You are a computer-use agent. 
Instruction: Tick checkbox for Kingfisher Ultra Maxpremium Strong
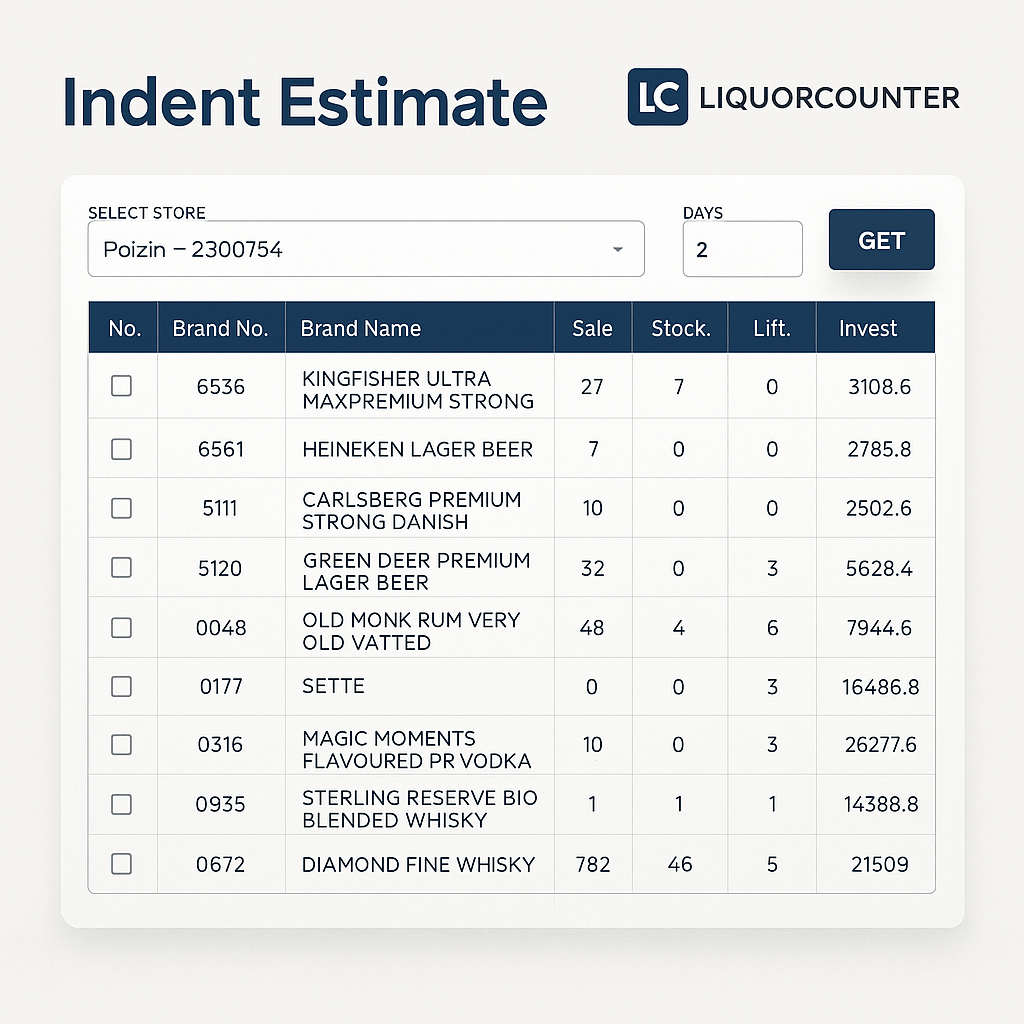(x=121, y=386)
